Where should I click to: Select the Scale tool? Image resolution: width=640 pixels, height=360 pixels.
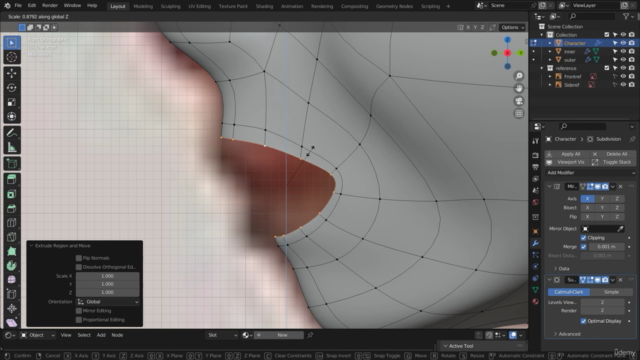click(11, 102)
